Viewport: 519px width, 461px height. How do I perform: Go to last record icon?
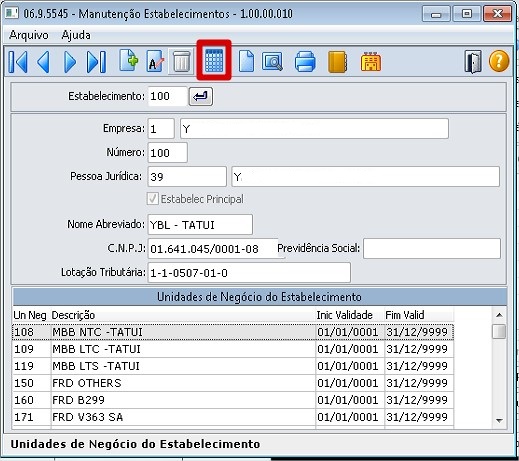96,62
